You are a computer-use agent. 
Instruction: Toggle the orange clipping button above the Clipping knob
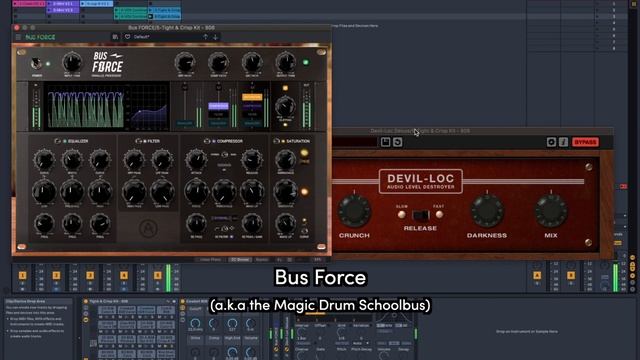coord(285,88)
